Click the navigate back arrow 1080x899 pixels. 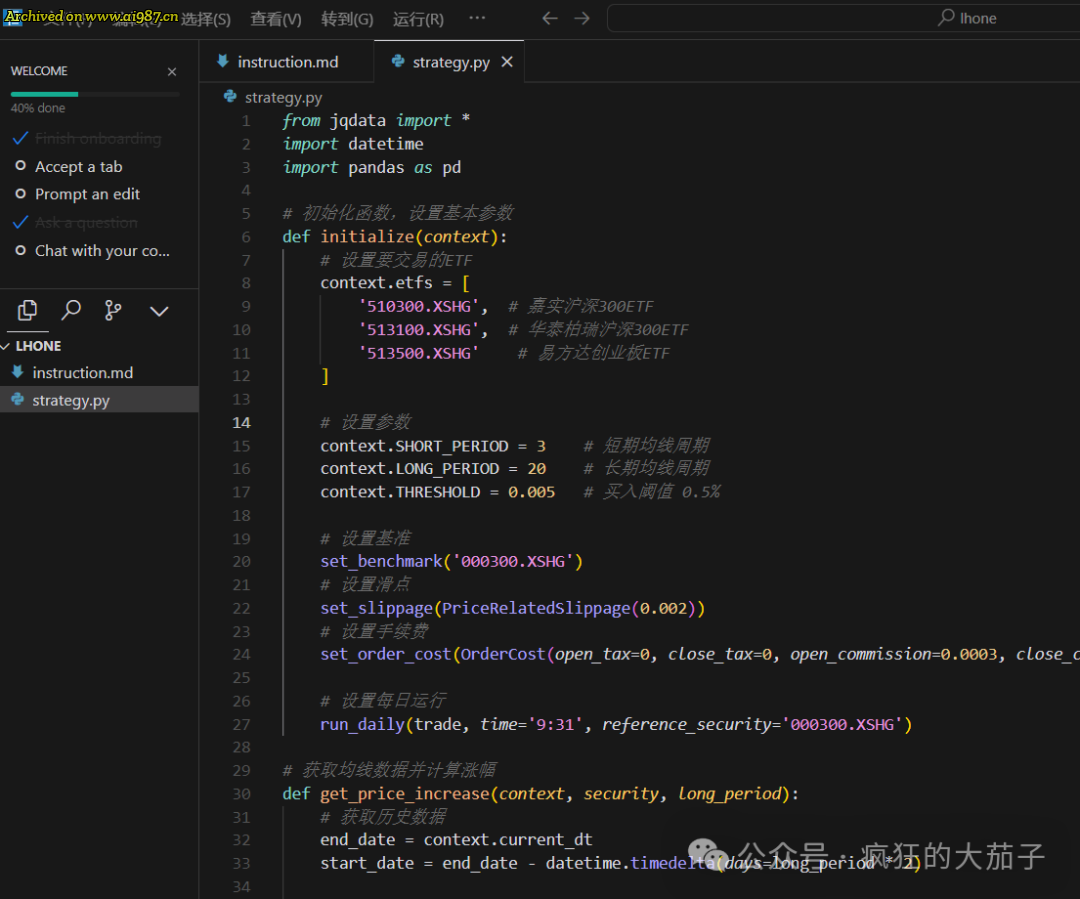[x=549, y=18]
